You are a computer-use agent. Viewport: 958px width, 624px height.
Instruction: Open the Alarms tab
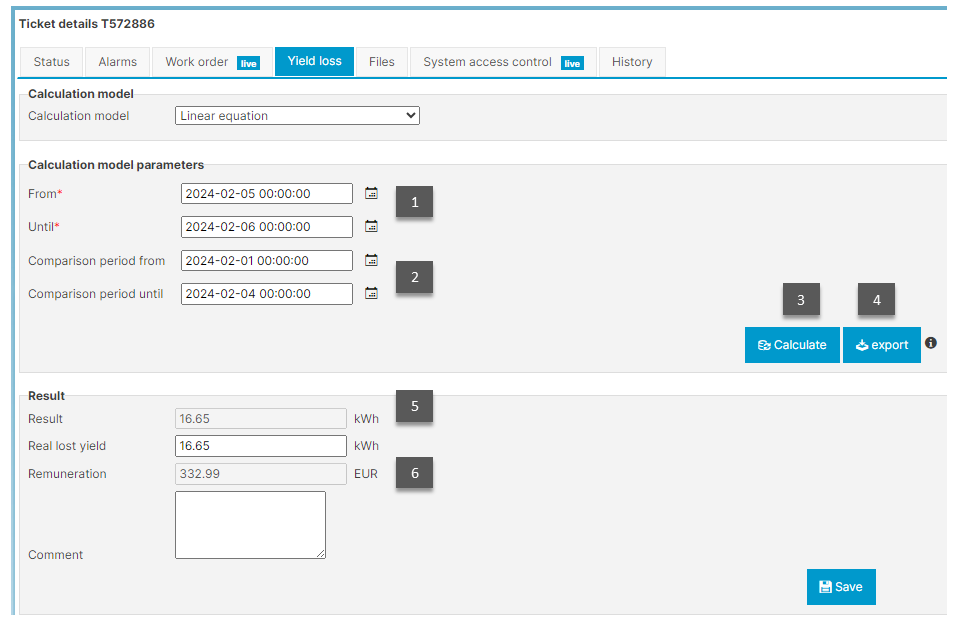(x=118, y=62)
